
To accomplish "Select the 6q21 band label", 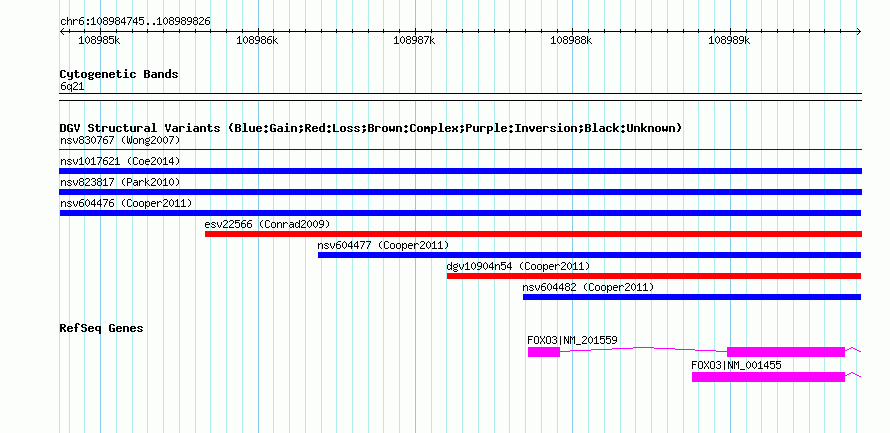I will pos(72,87).
